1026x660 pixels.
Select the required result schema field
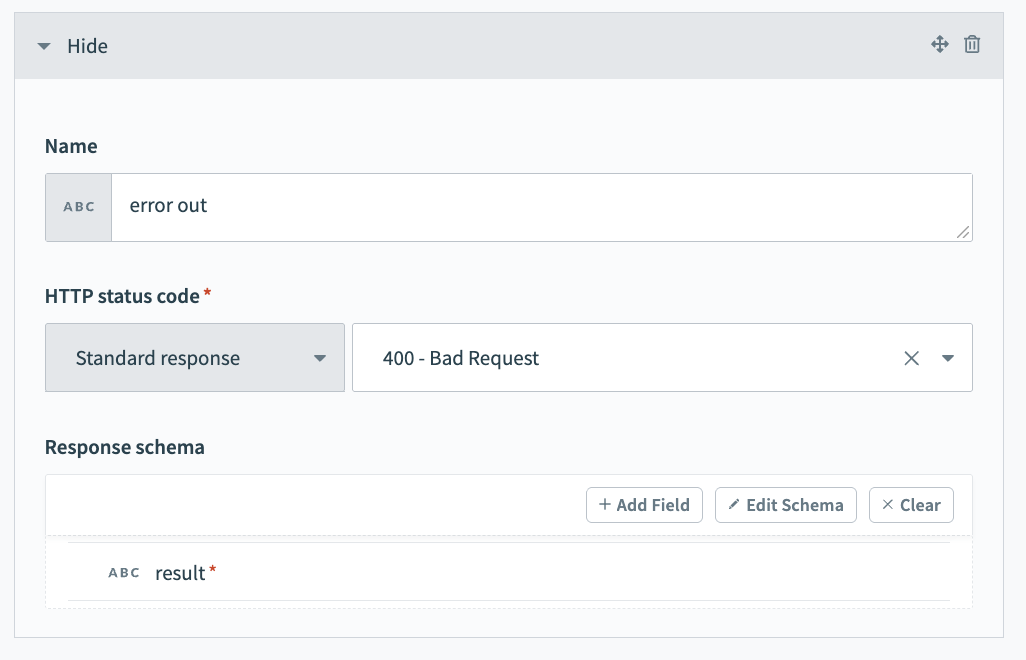[180, 572]
